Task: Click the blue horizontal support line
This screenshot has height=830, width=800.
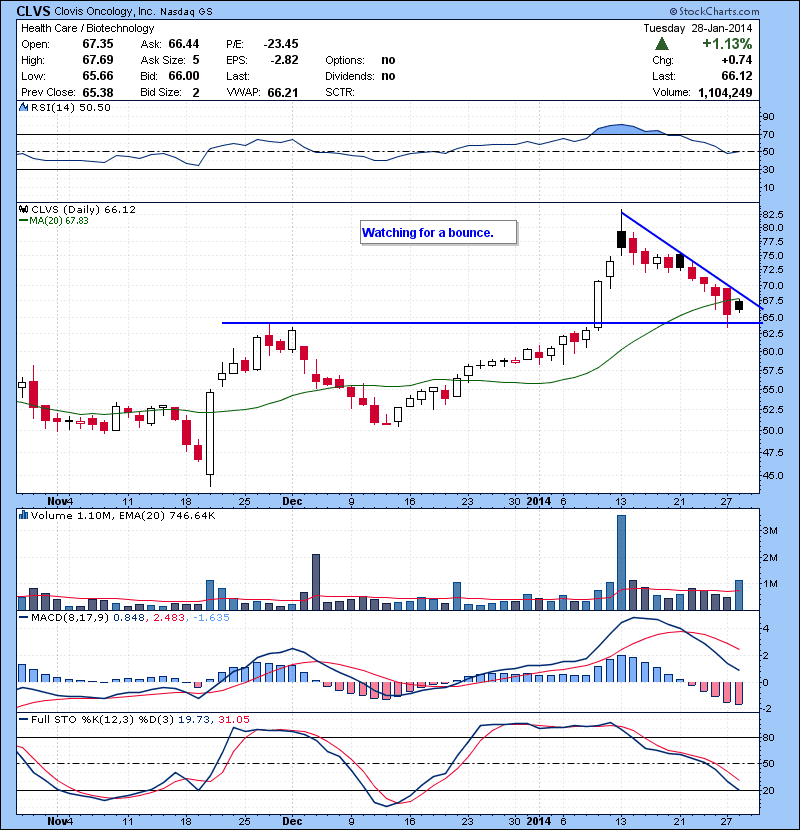Action: [x=491, y=323]
